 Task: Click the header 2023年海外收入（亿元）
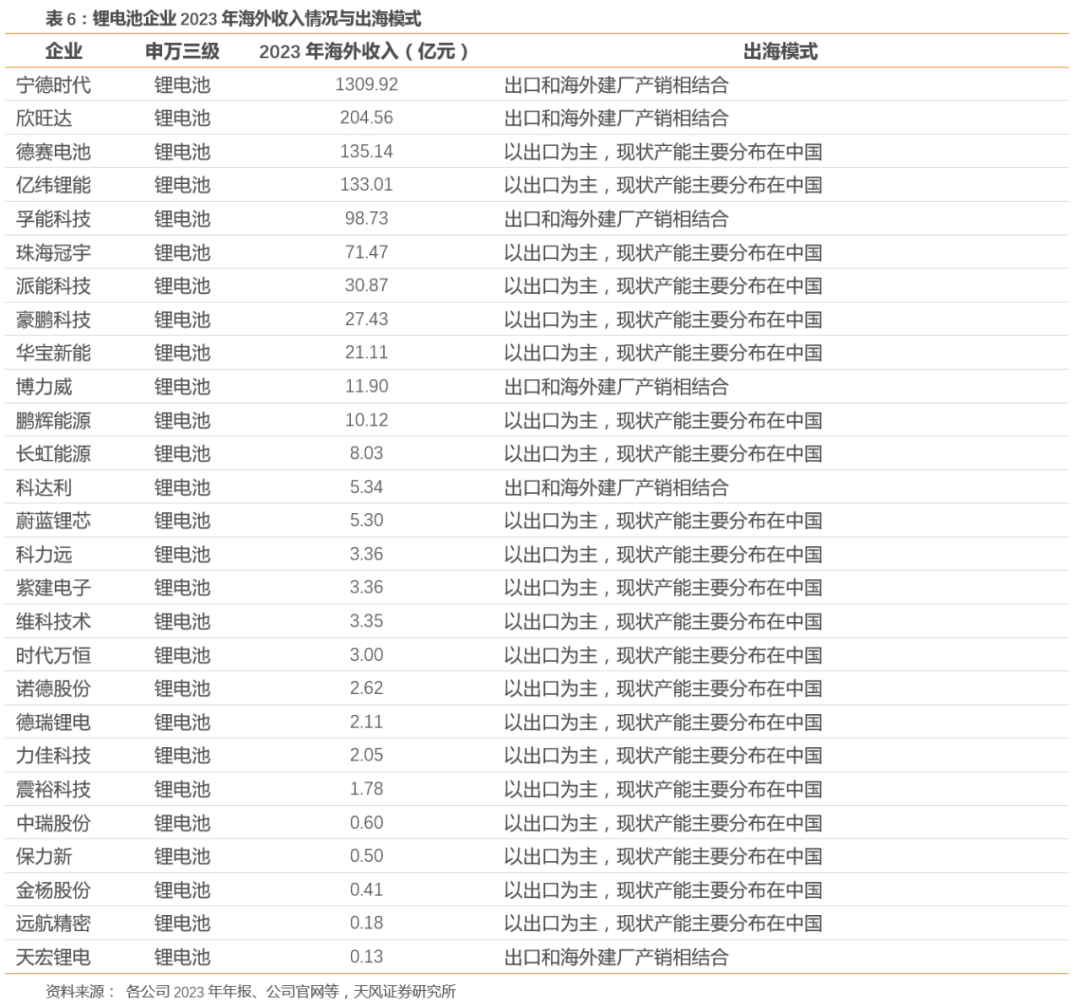(x=364, y=51)
